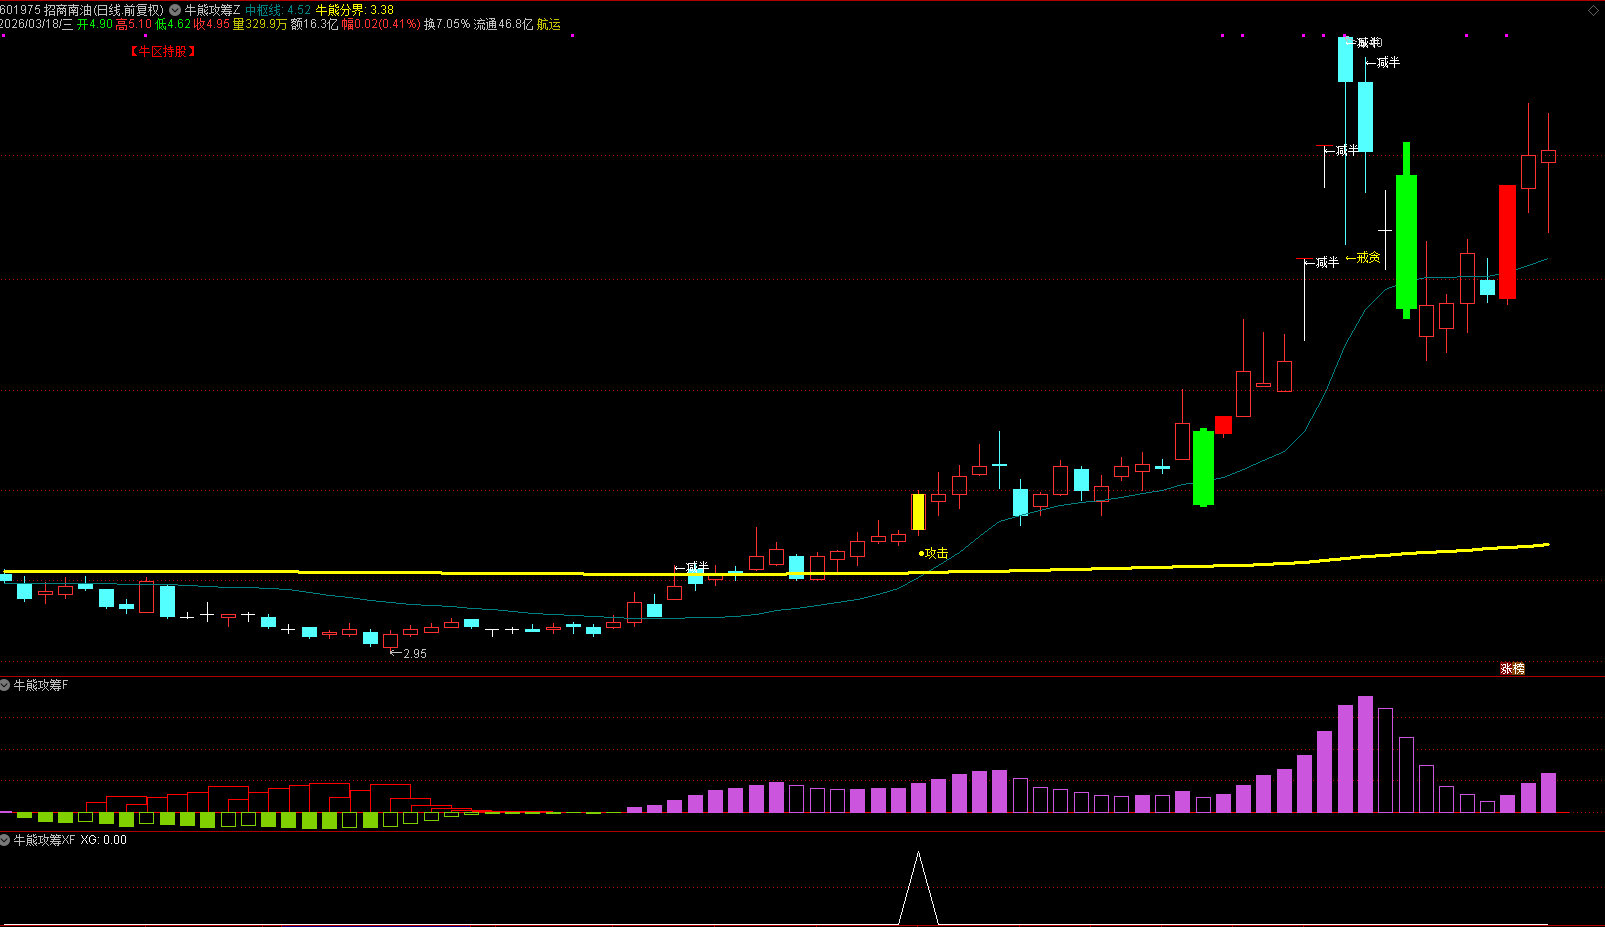Click the yellow attack candlestick

(918, 512)
